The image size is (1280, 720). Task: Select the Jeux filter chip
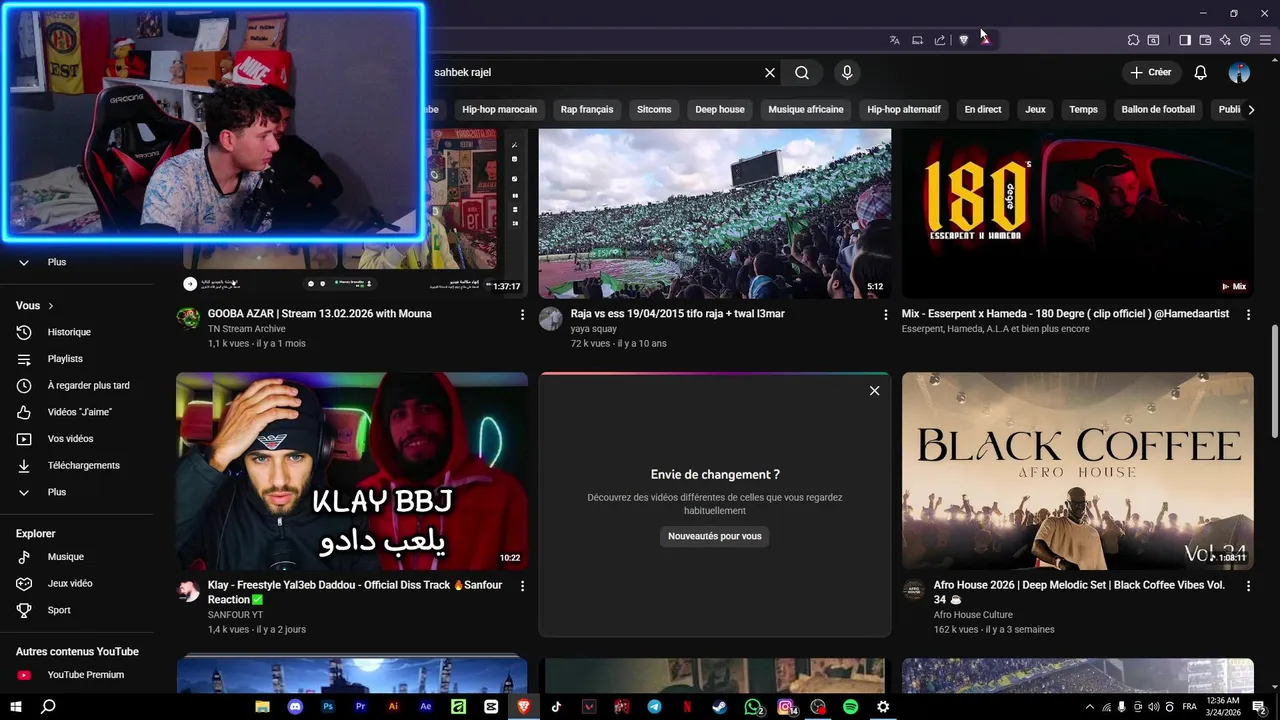coord(1036,109)
